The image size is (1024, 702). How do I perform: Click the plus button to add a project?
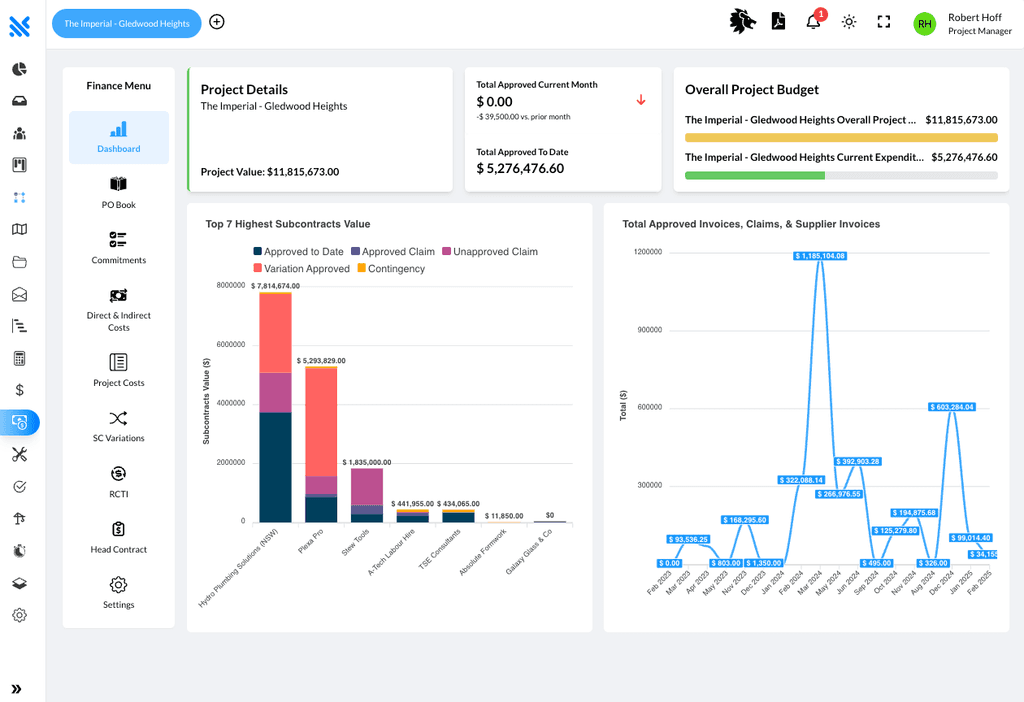click(217, 21)
